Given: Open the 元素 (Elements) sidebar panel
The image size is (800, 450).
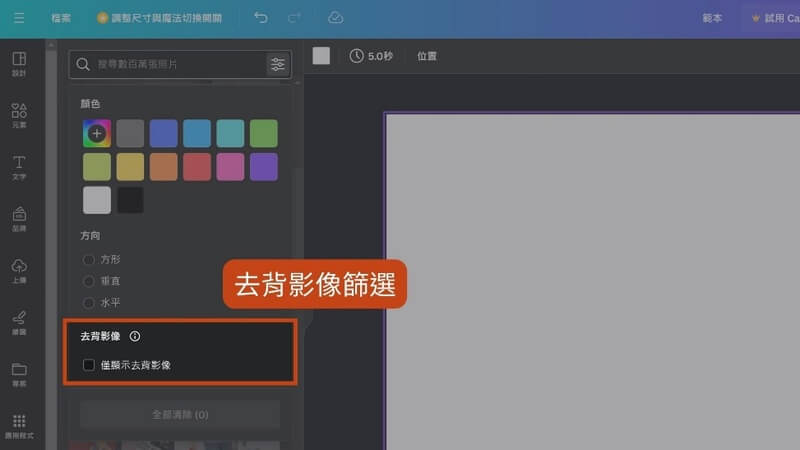Looking at the screenshot, I should 19,115.
